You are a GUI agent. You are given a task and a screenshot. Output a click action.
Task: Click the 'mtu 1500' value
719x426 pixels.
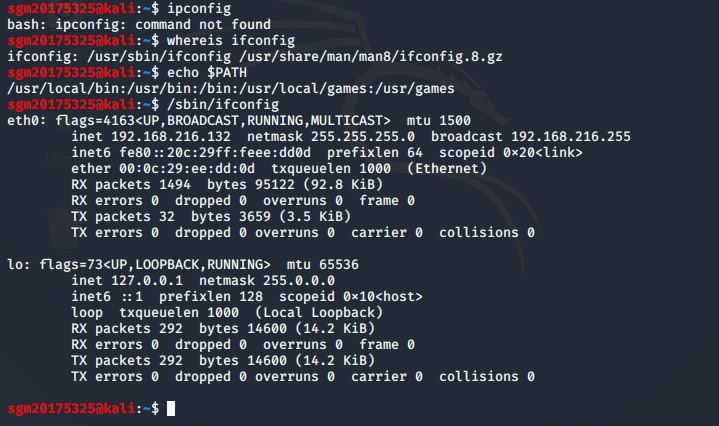point(439,121)
